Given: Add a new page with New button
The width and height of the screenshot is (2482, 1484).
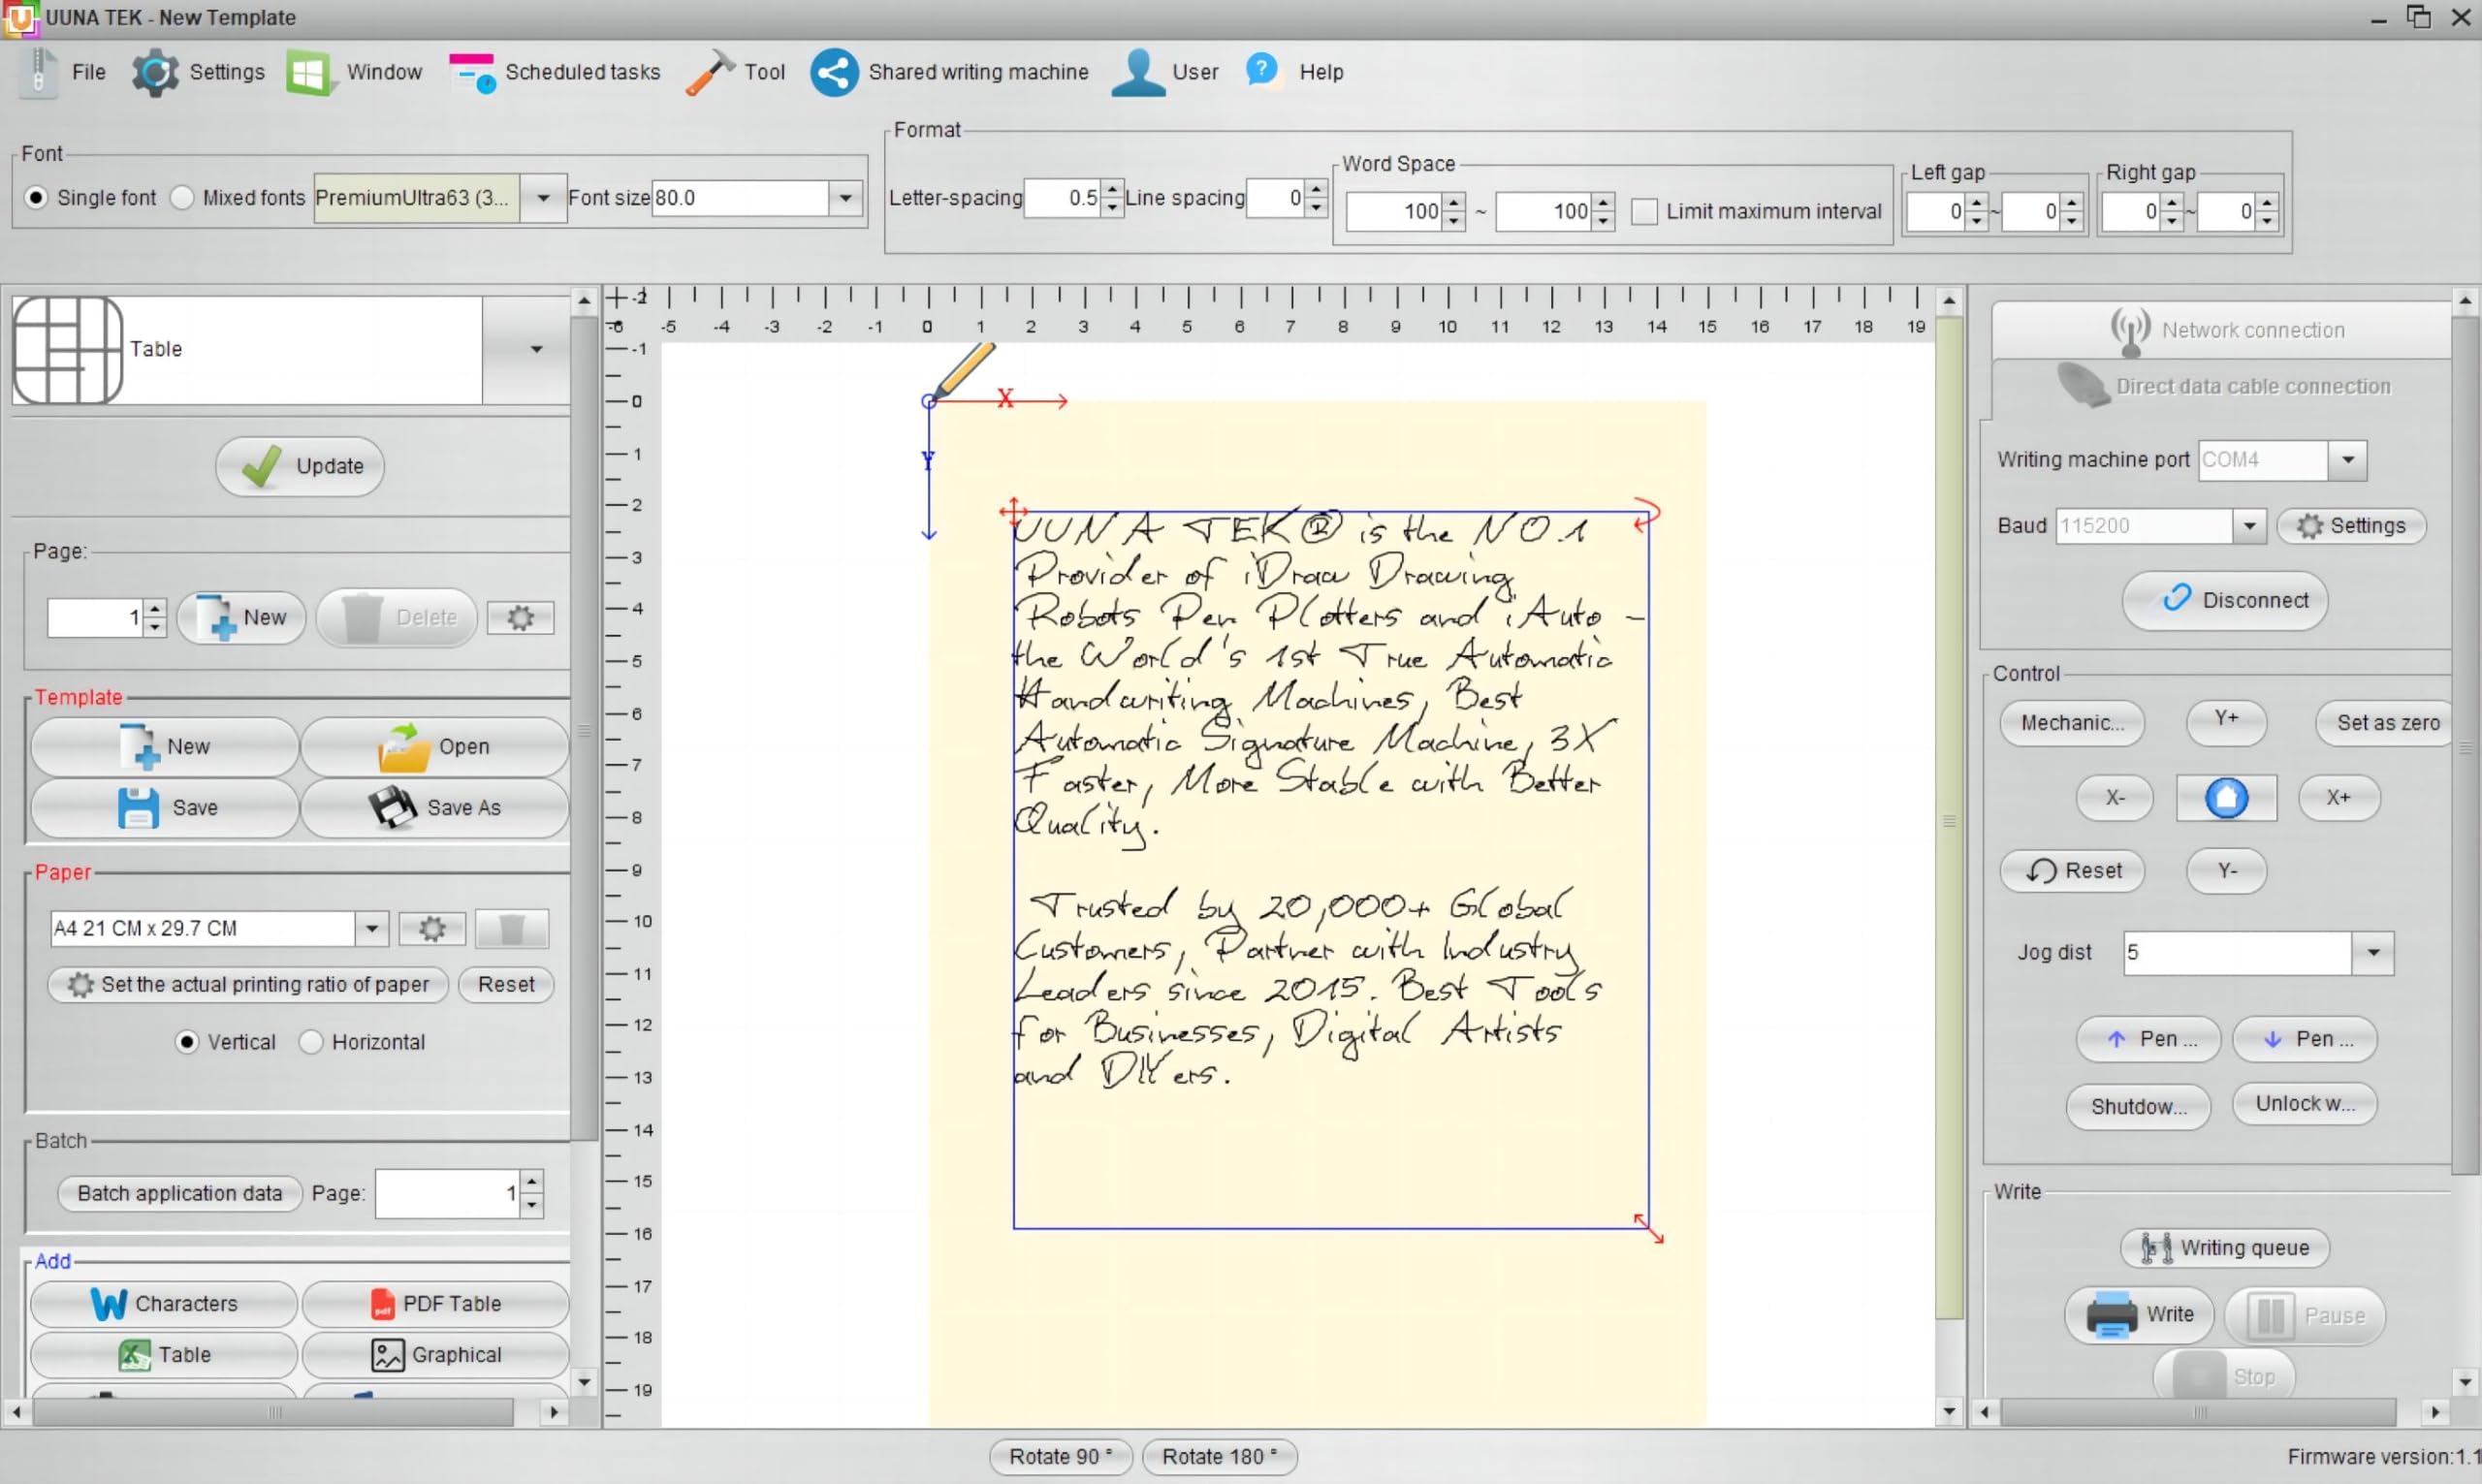Looking at the screenshot, I should (x=241, y=617).
